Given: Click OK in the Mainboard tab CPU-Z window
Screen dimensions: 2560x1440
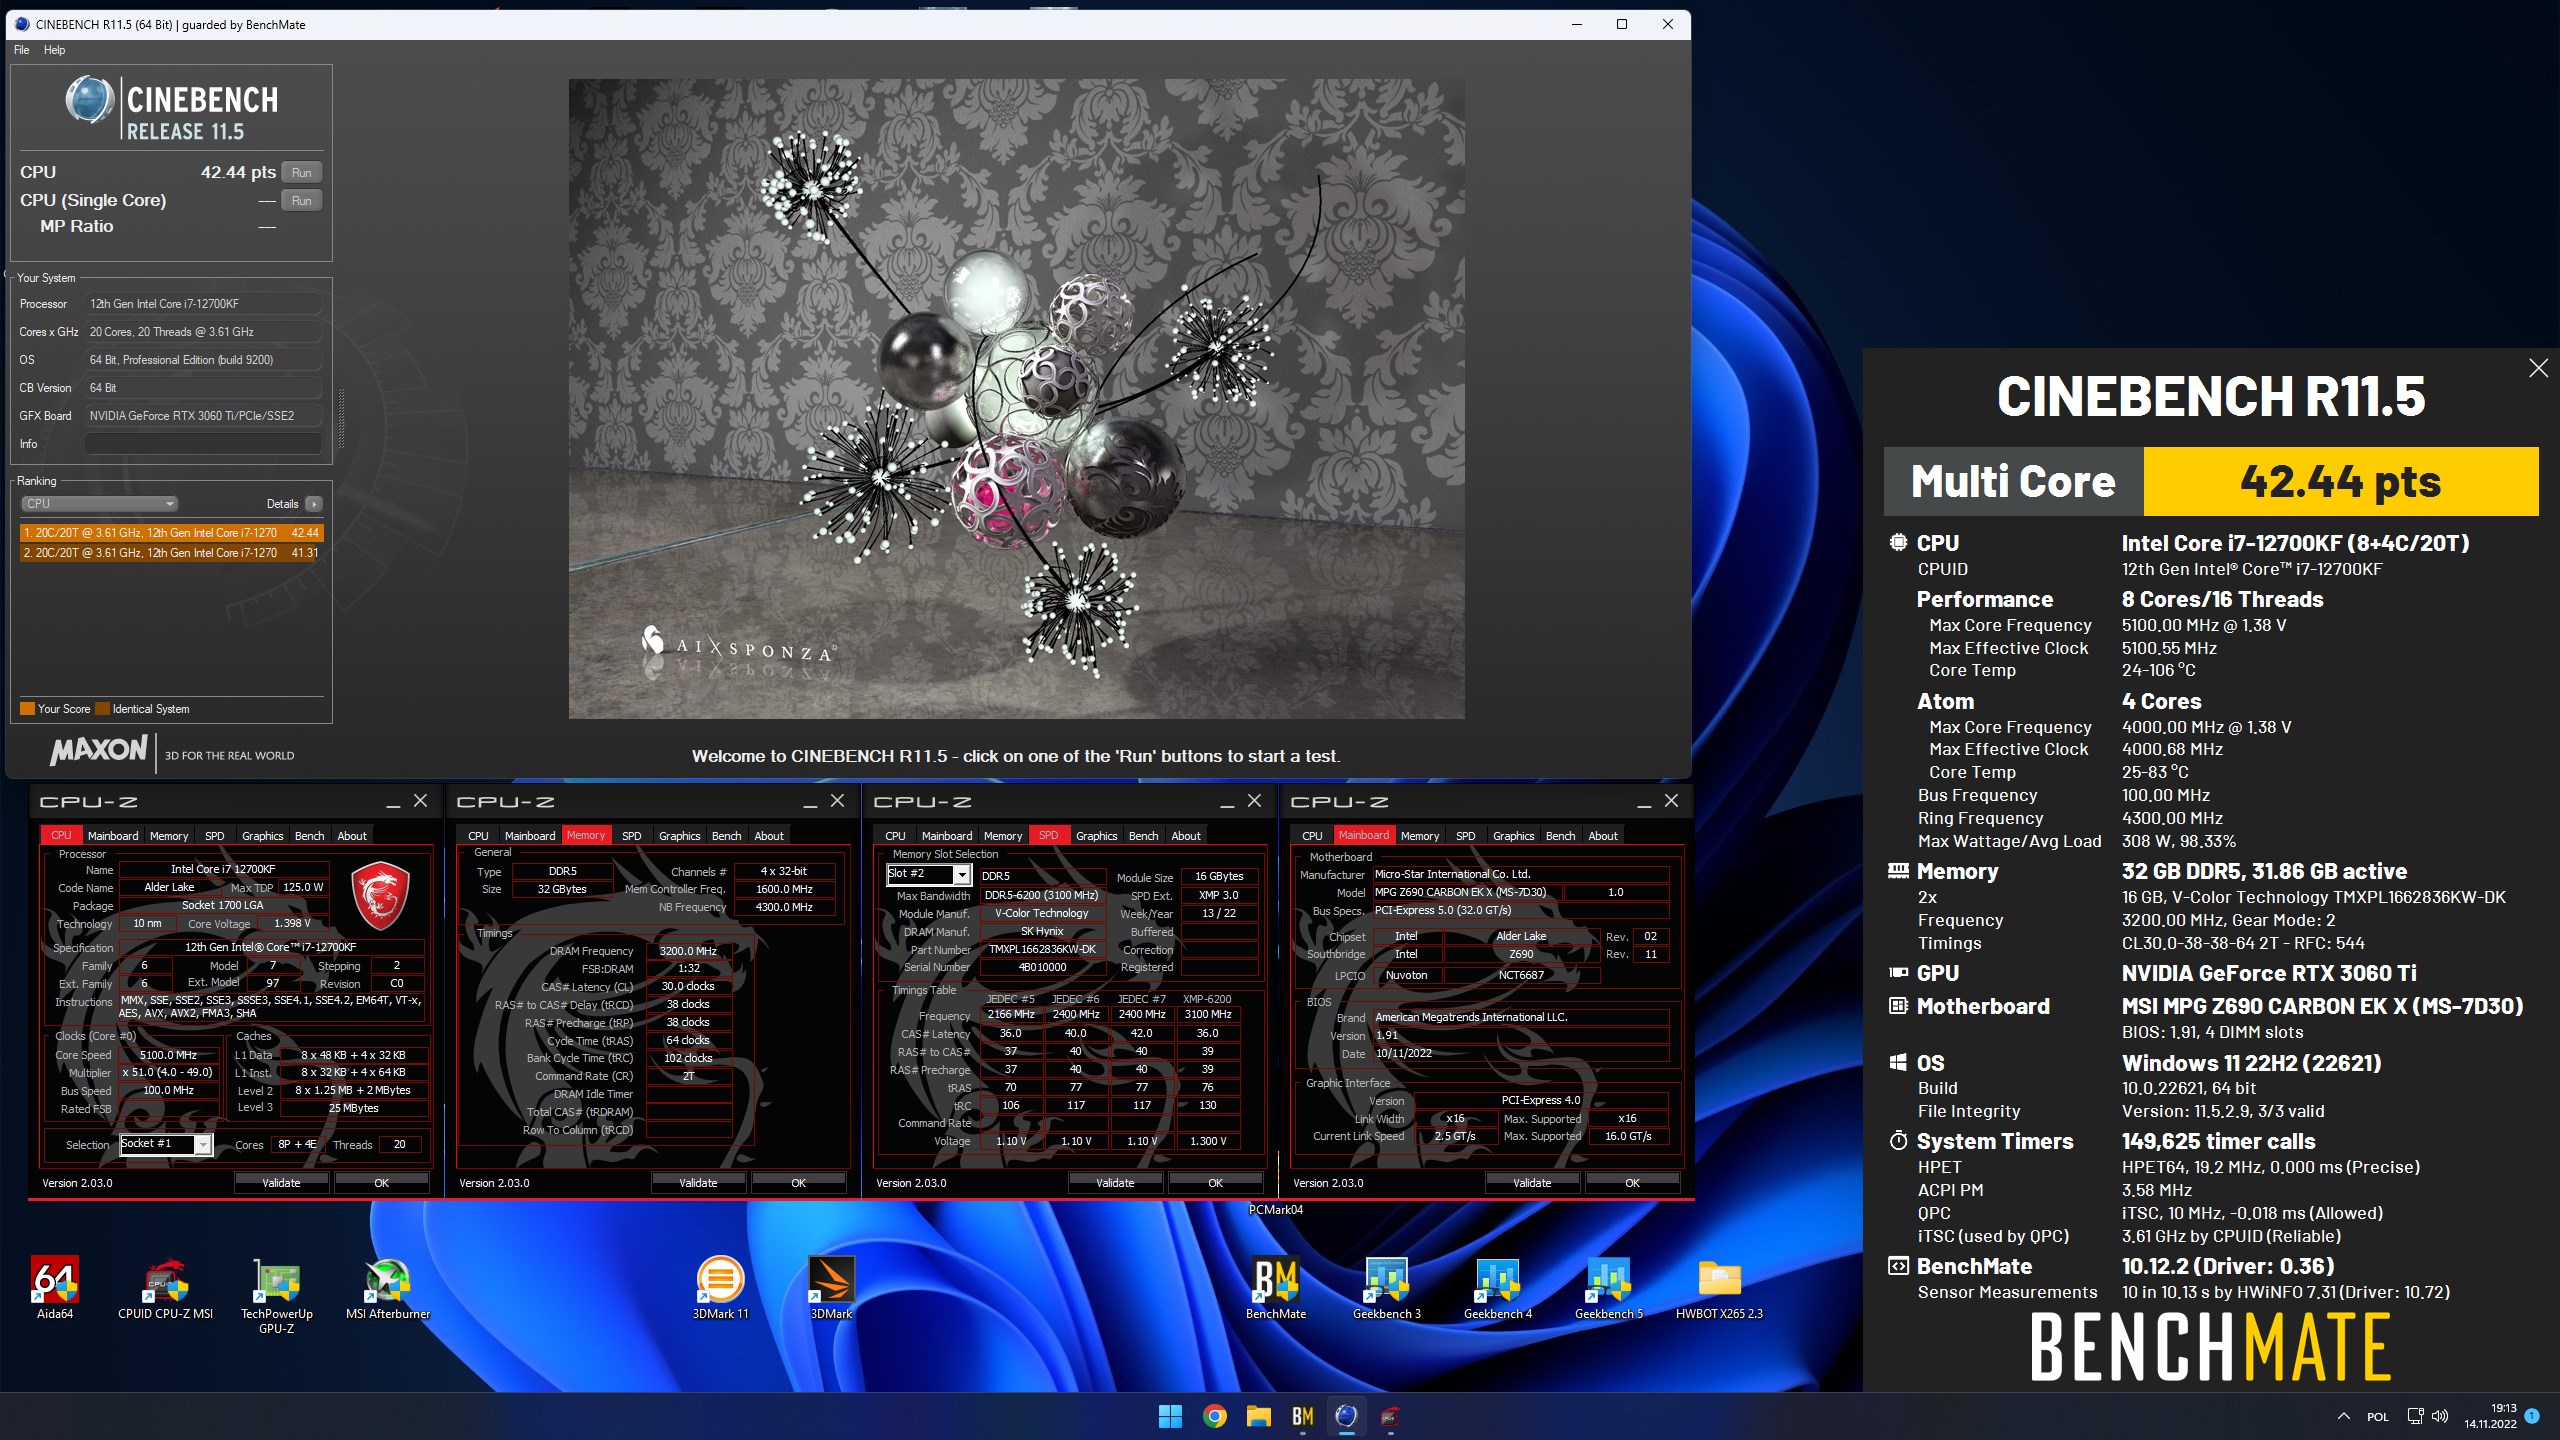Looking at the screenshot, I should pyautogui.click(x=1632, y=1183).
